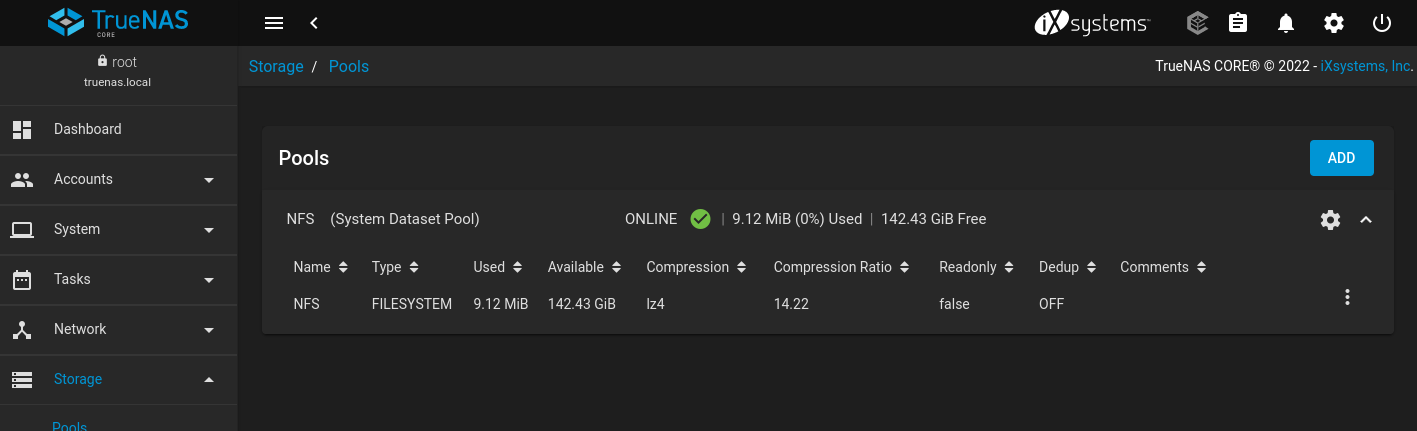Viewport: 1417px width, 431px height.
Task: Sort by Available column header
Action: [585, 267]
